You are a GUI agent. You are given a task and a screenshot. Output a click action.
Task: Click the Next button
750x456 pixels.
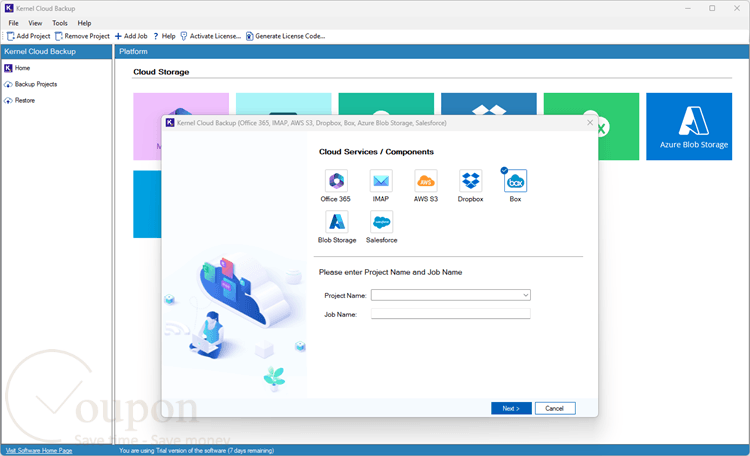pyautogui.click(x=511, y=408)
